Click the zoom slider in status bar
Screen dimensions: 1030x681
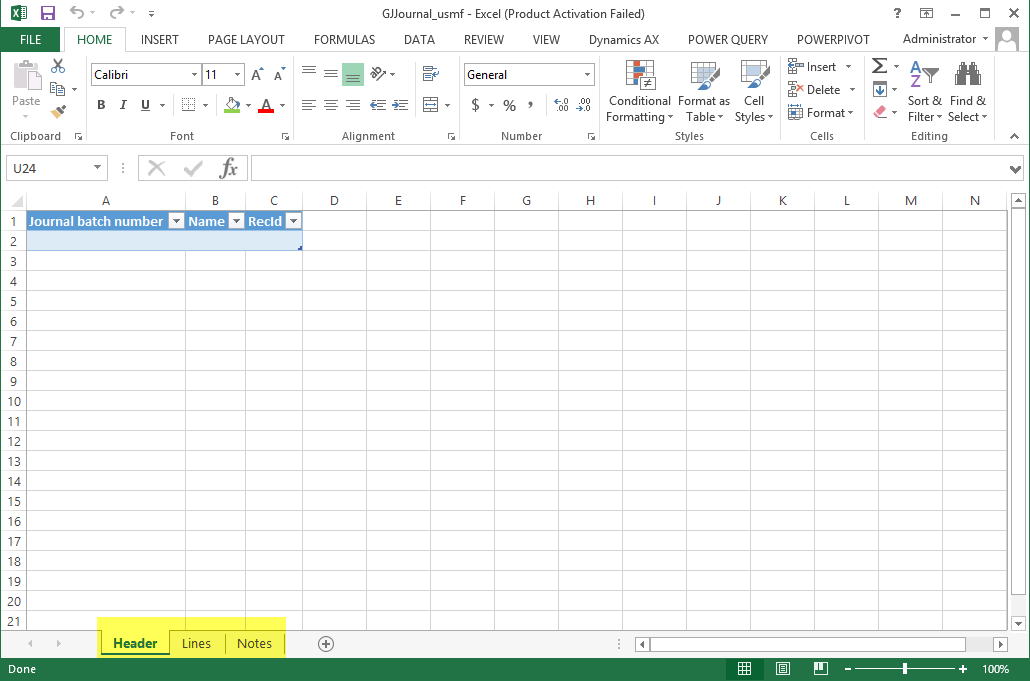pos(905,669)
